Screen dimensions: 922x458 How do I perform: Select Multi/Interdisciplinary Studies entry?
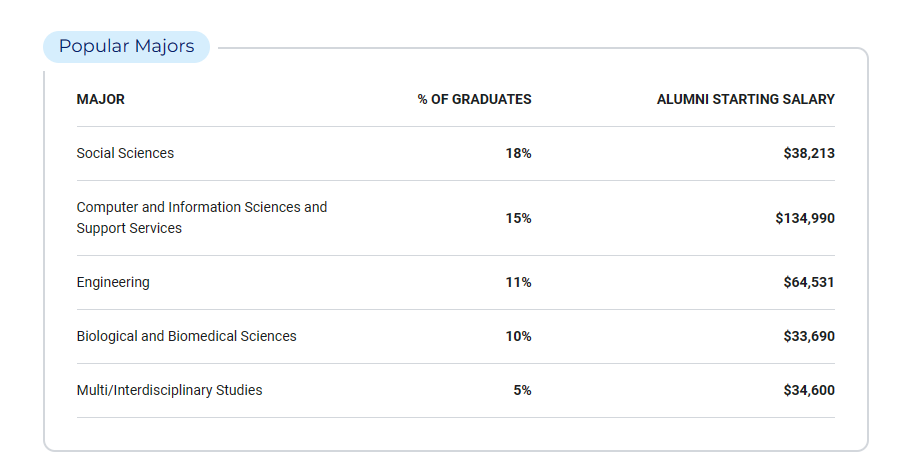(x=169, y=390)
